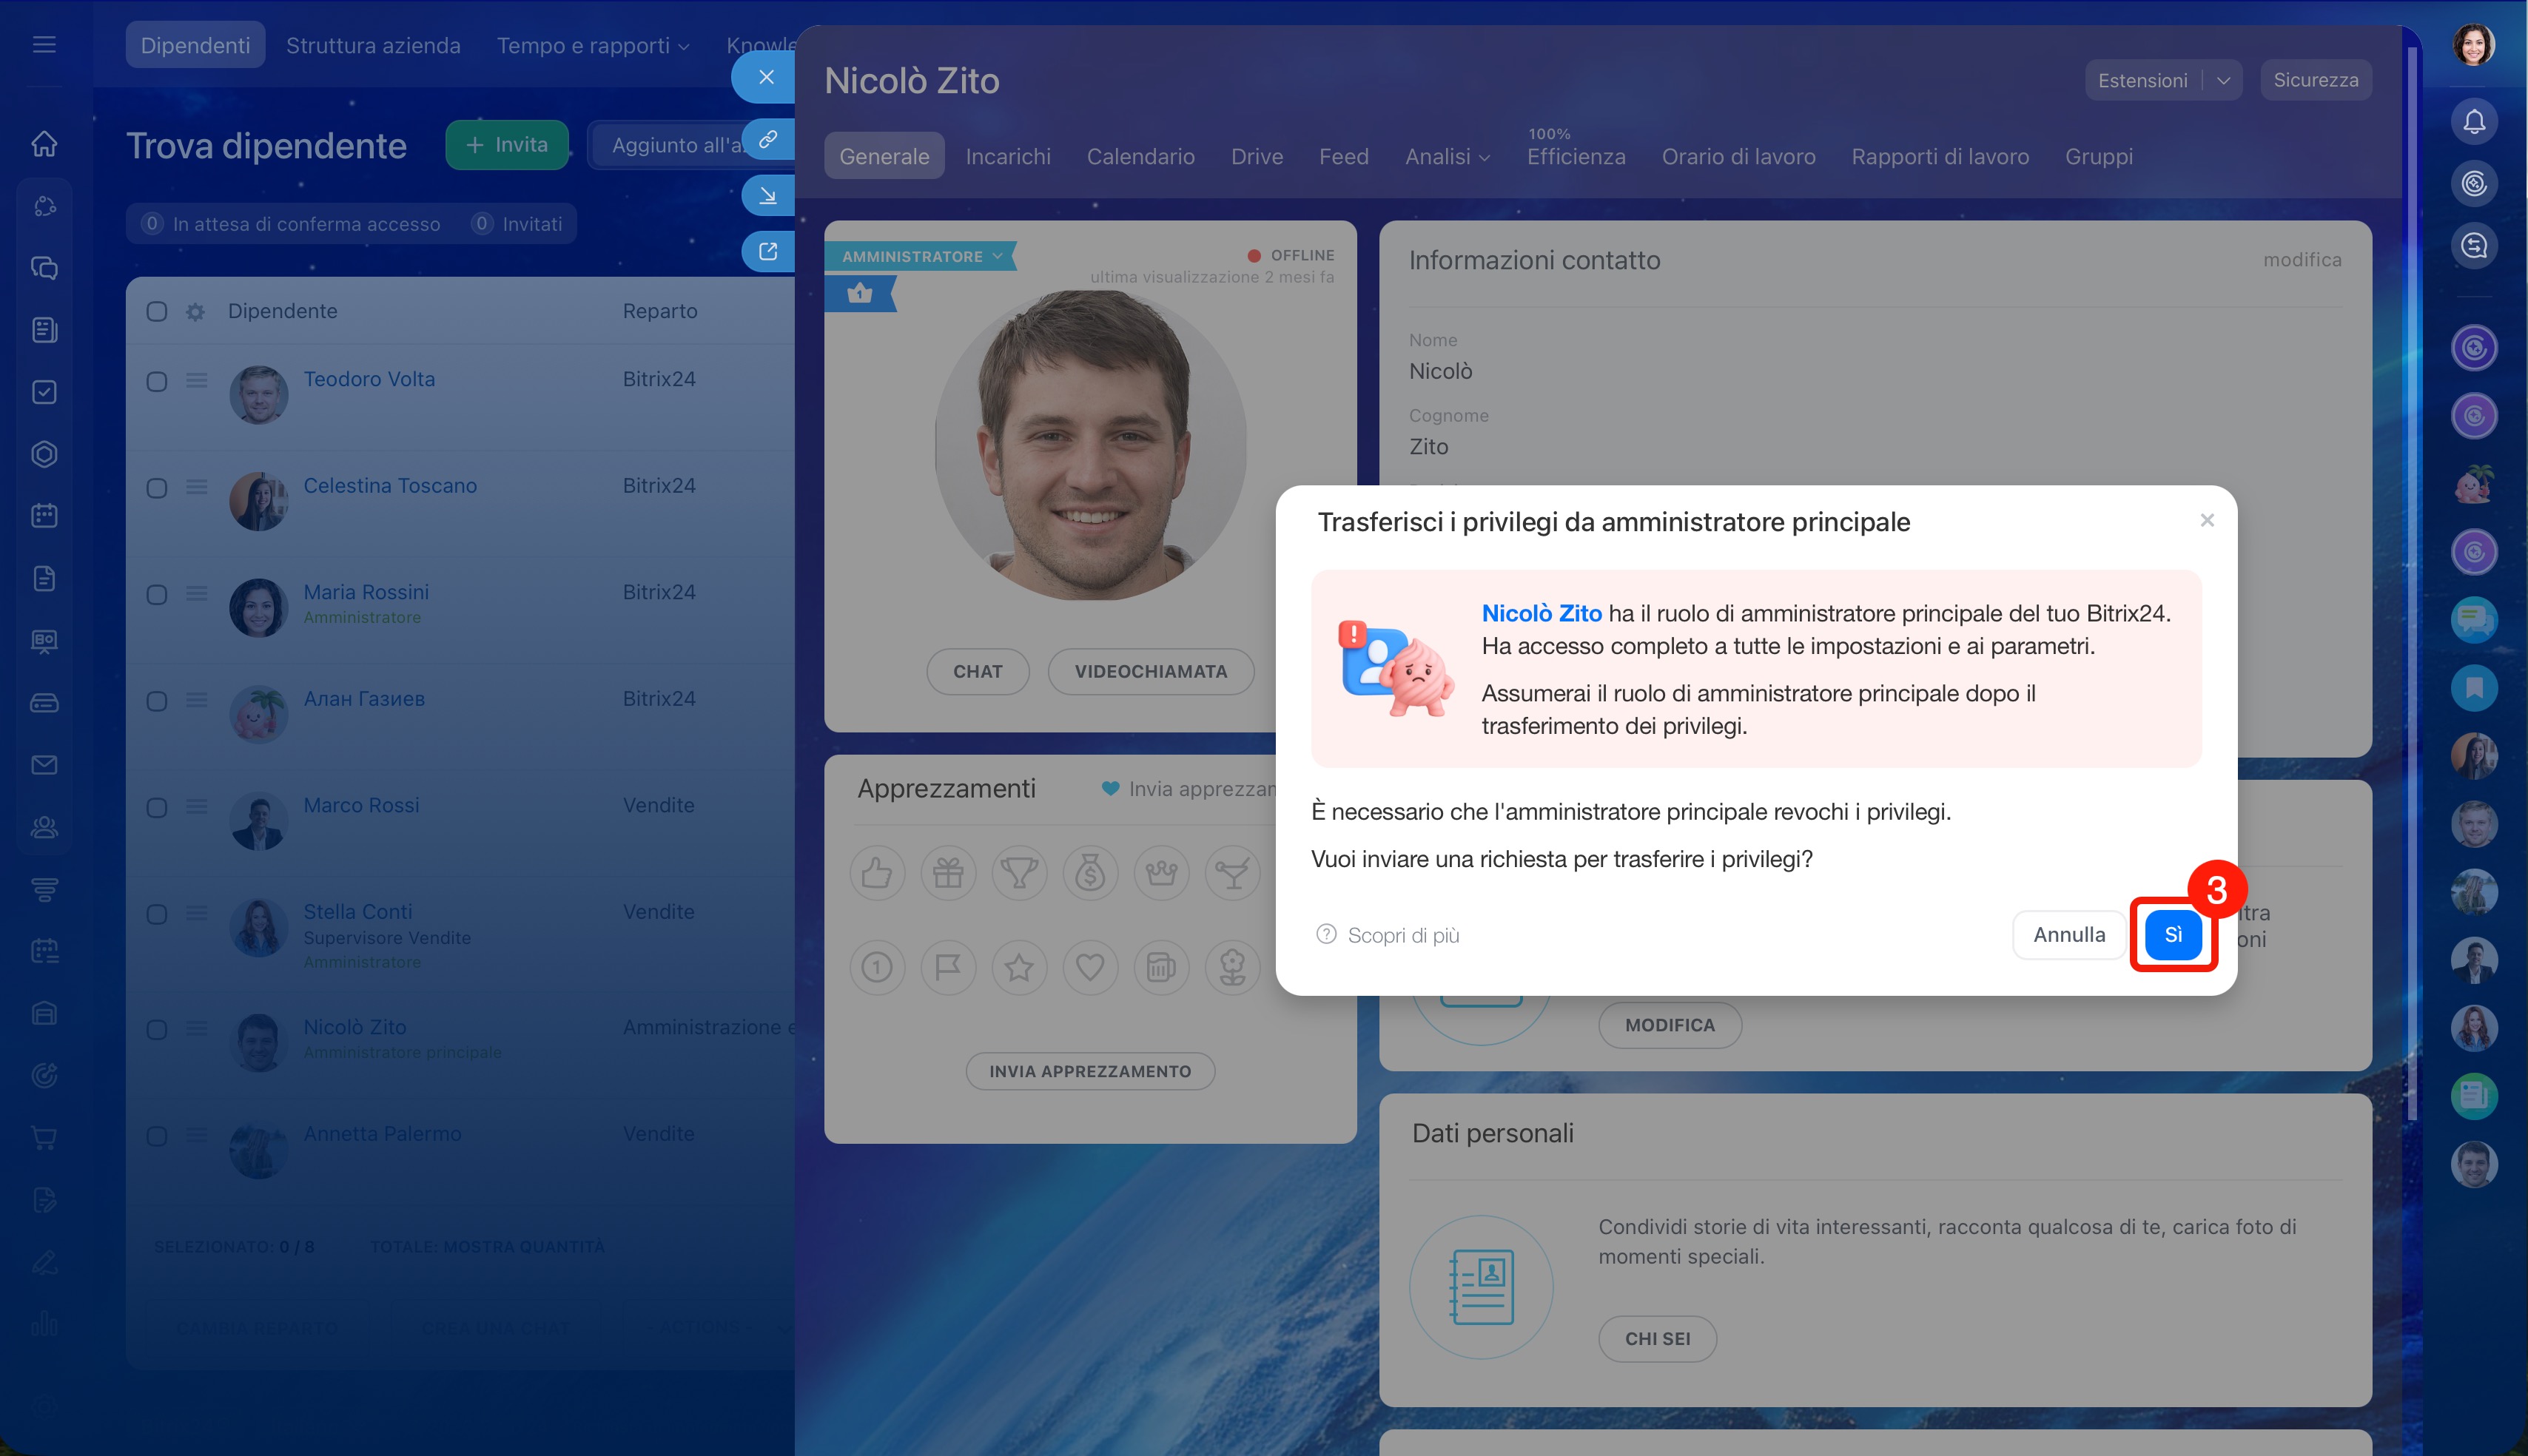Click the Scopri di più link
This screenshot has height=1456, width=2528.
point(1402,935)
